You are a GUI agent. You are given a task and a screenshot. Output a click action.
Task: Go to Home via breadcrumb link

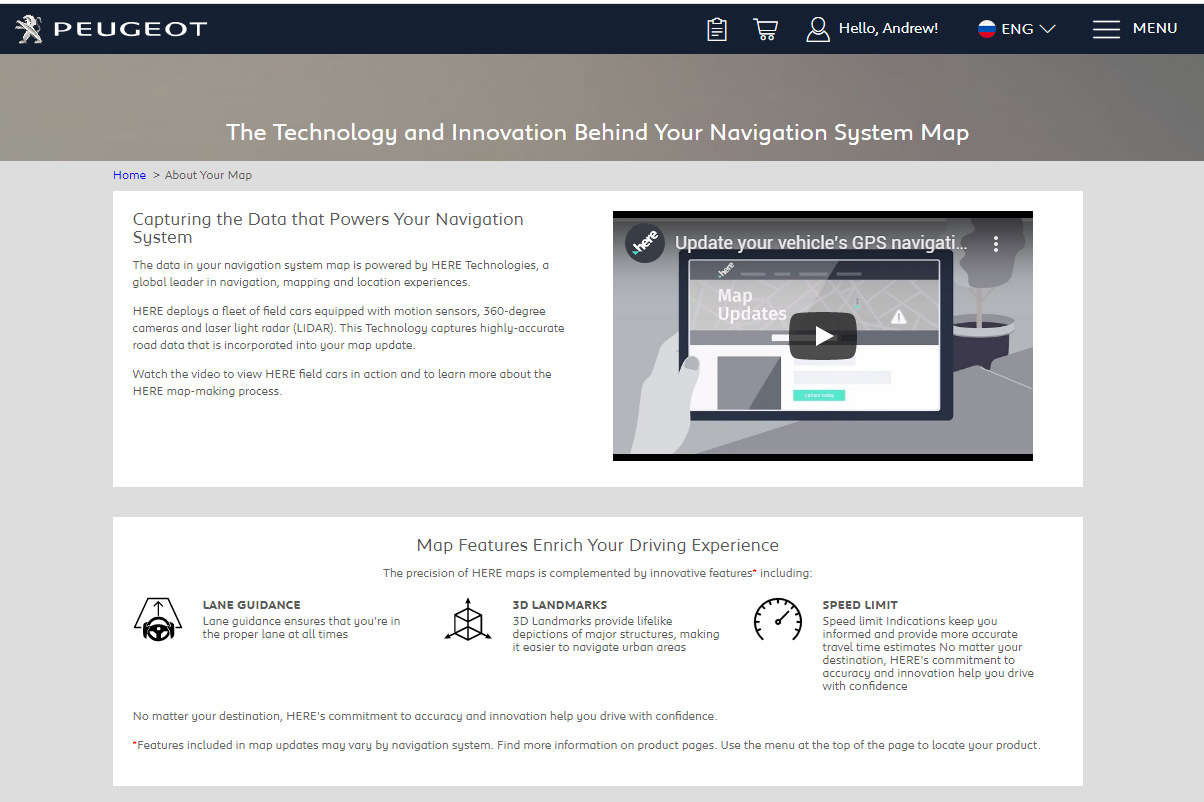[x=129, y=175]
